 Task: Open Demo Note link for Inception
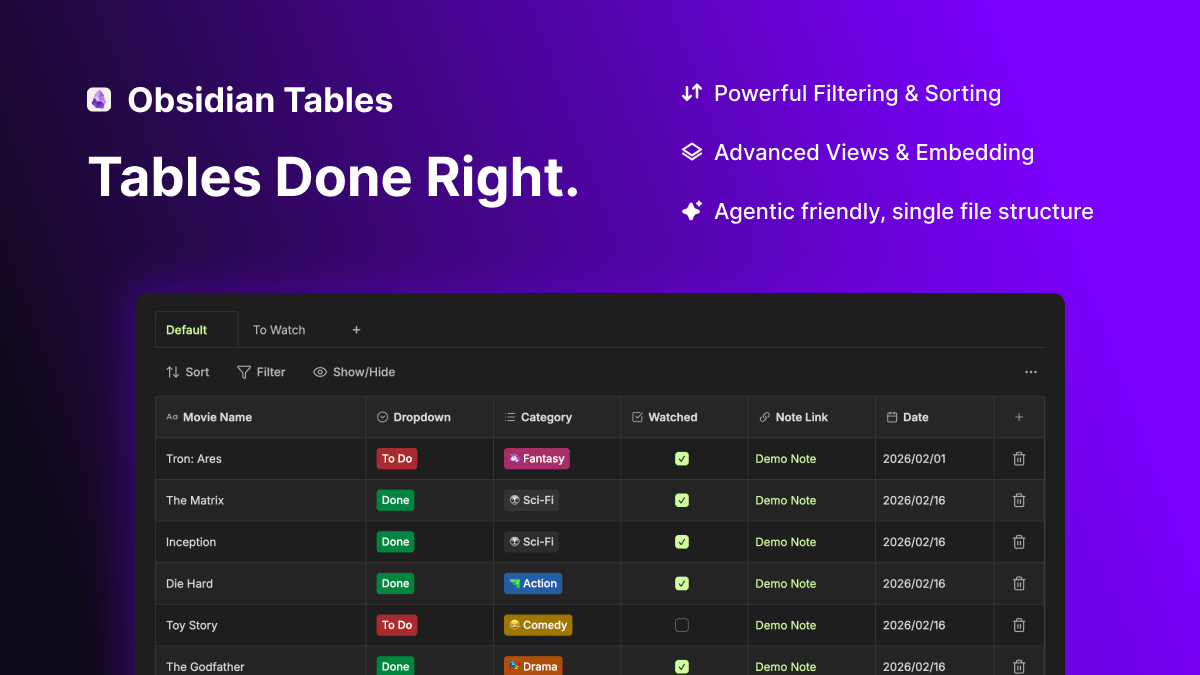click(786, 542)
